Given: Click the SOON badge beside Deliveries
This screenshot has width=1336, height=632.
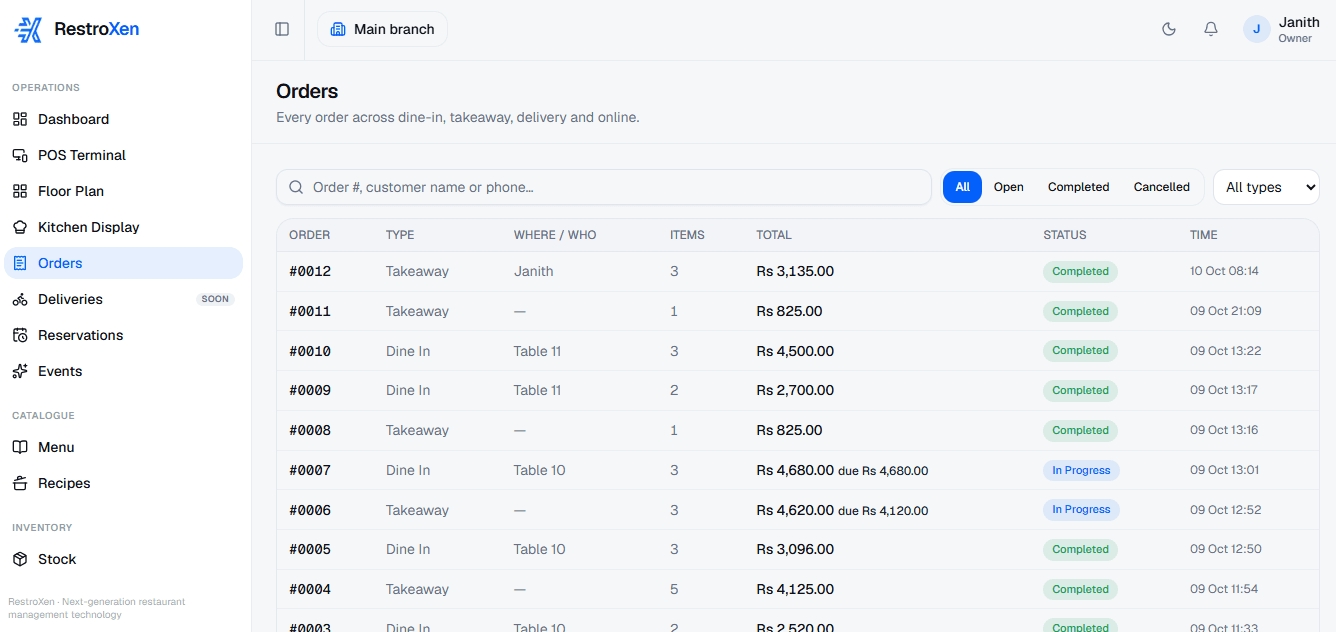Looking at the screenshot, I should pos(215,299).
